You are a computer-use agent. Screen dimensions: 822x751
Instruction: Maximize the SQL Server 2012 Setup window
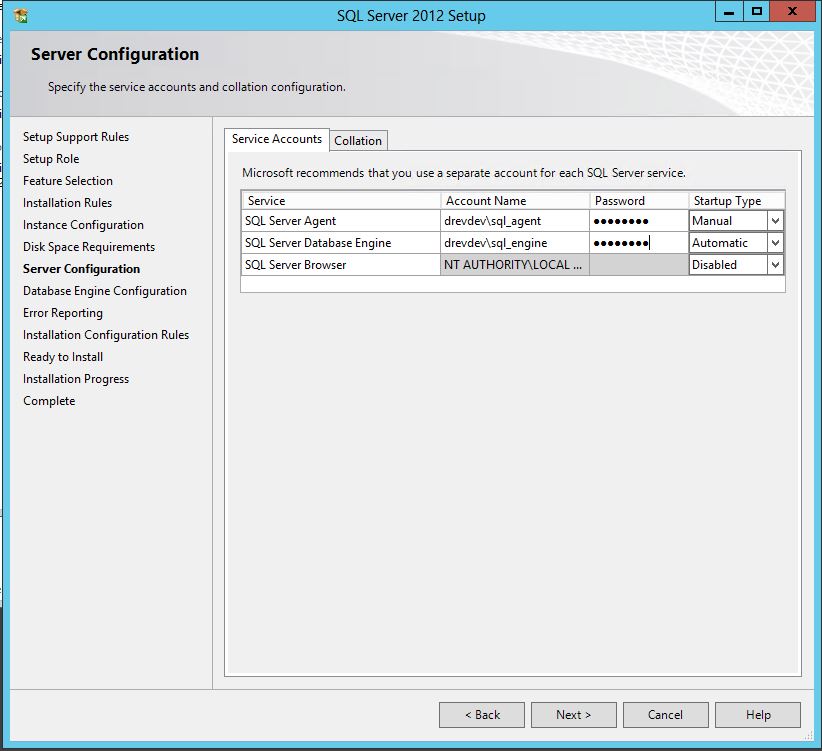[756, 12]
